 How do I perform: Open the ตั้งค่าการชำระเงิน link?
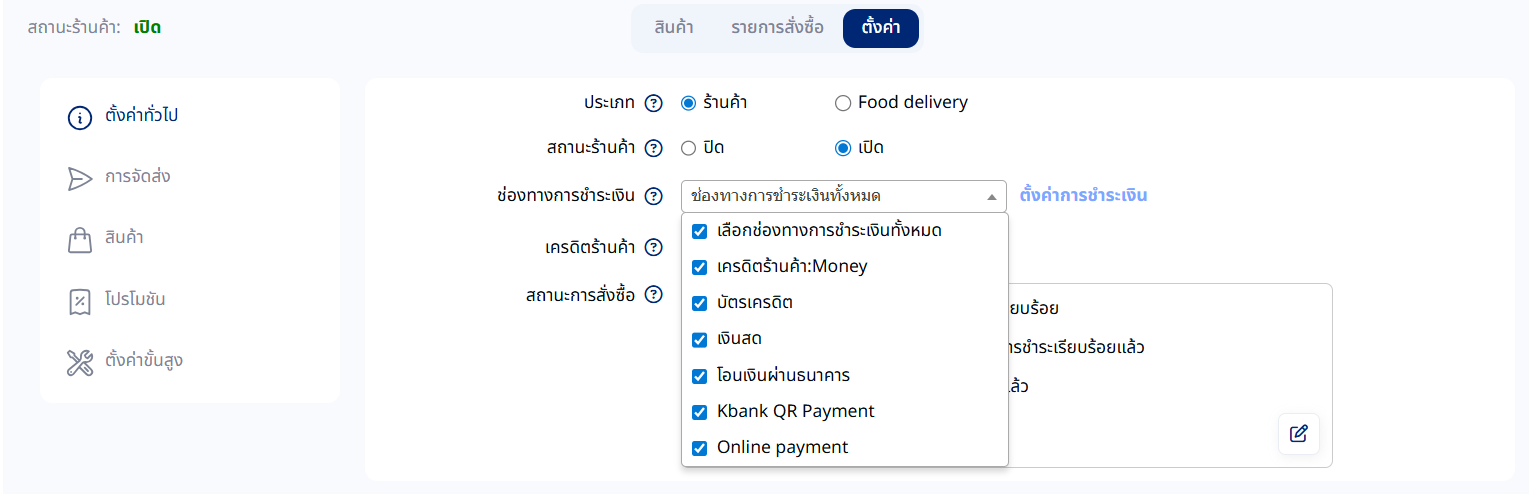click(x=1083, y=196)
